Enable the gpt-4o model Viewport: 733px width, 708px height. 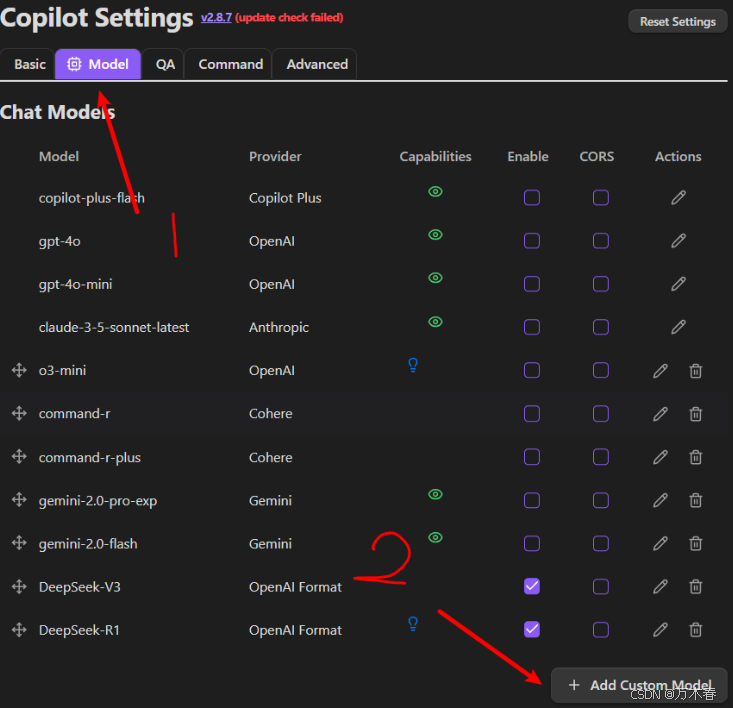[x=532, y=241]
